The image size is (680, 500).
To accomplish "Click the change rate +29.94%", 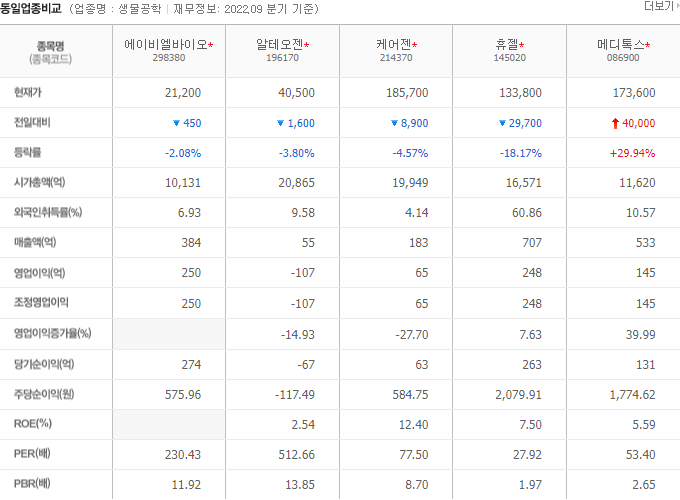I will (632, 153).
